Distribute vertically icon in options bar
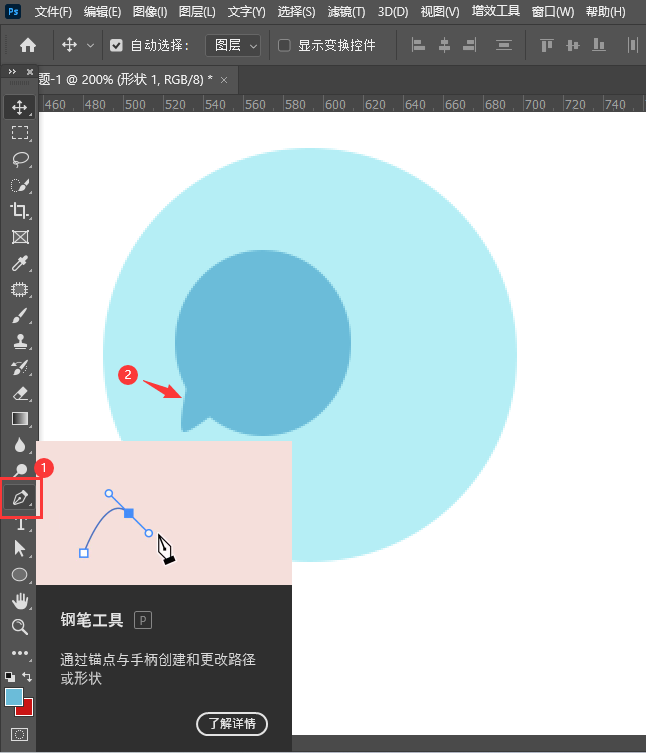 504,45
